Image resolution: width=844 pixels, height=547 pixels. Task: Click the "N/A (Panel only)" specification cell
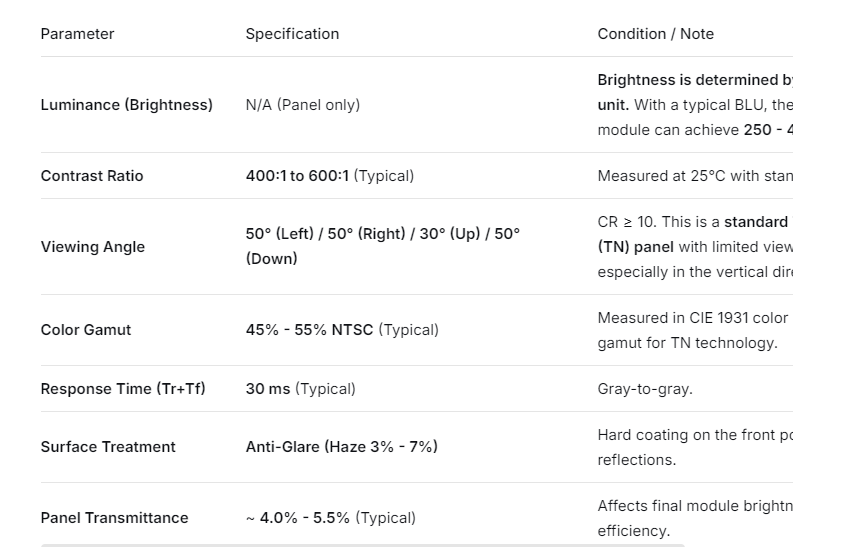(x=302, y=105)
